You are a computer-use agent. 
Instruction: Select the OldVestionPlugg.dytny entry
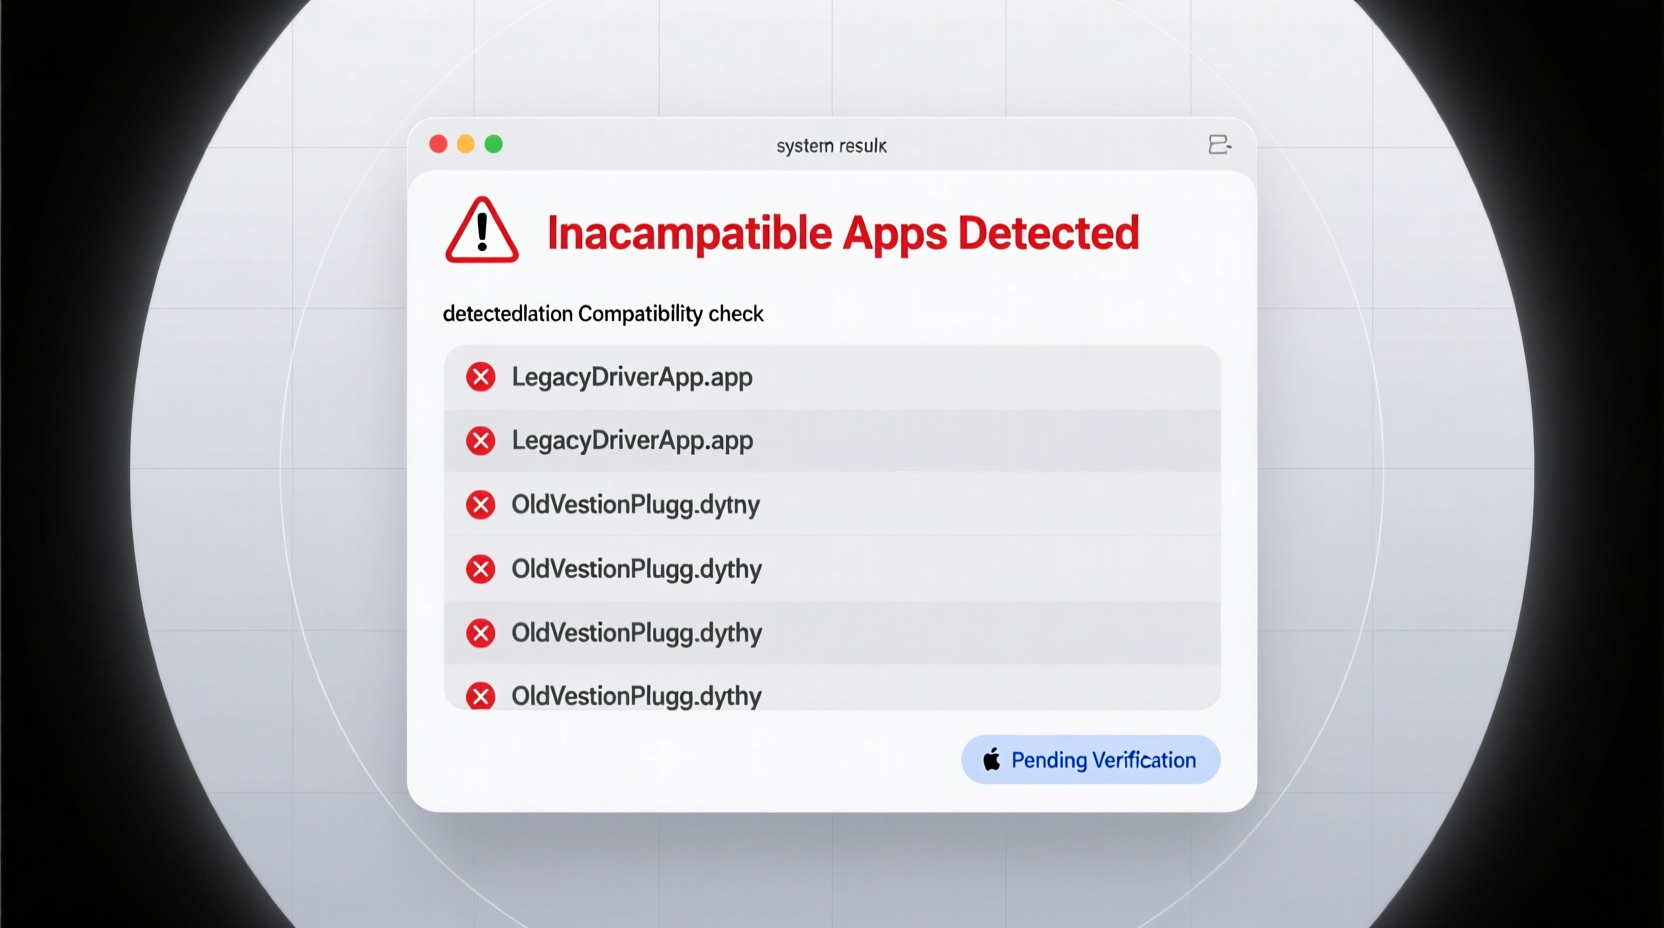pyautogui.click(x=636, y=505)
